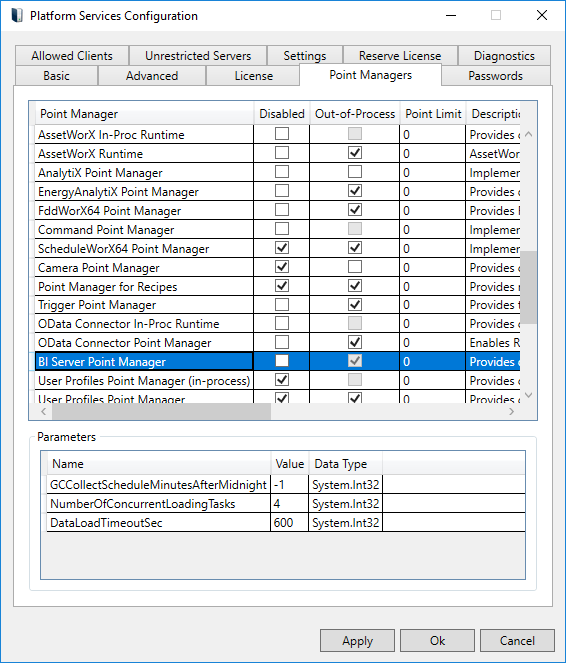Click the Disabled column header
Viewport: 566px width, 663px height.
pyautogui.click(x=282, y=114)
